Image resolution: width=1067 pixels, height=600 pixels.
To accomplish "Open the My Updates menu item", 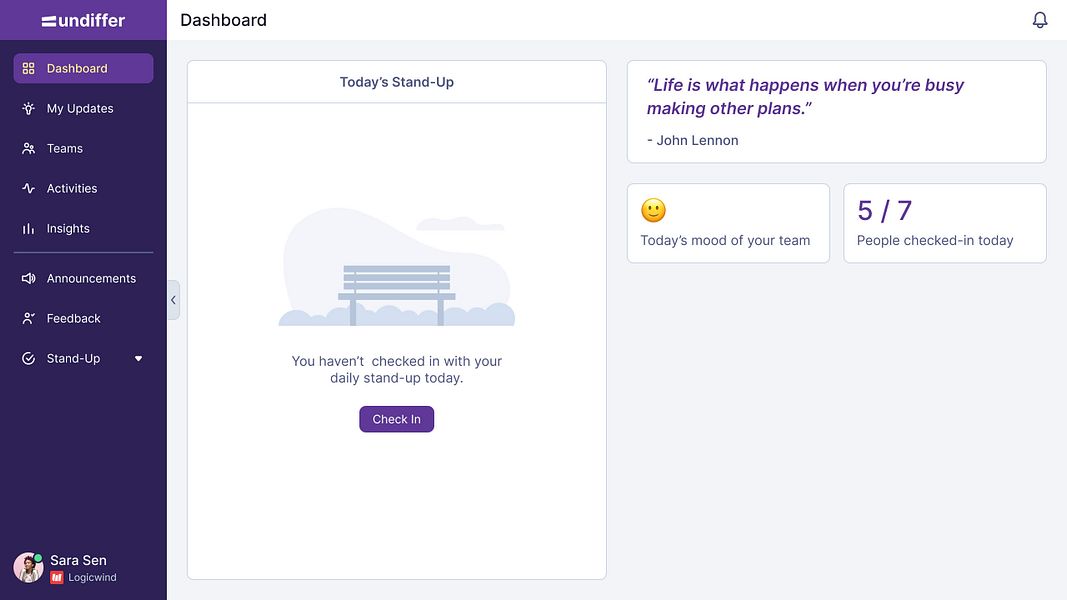I will [x=80, y=109].
